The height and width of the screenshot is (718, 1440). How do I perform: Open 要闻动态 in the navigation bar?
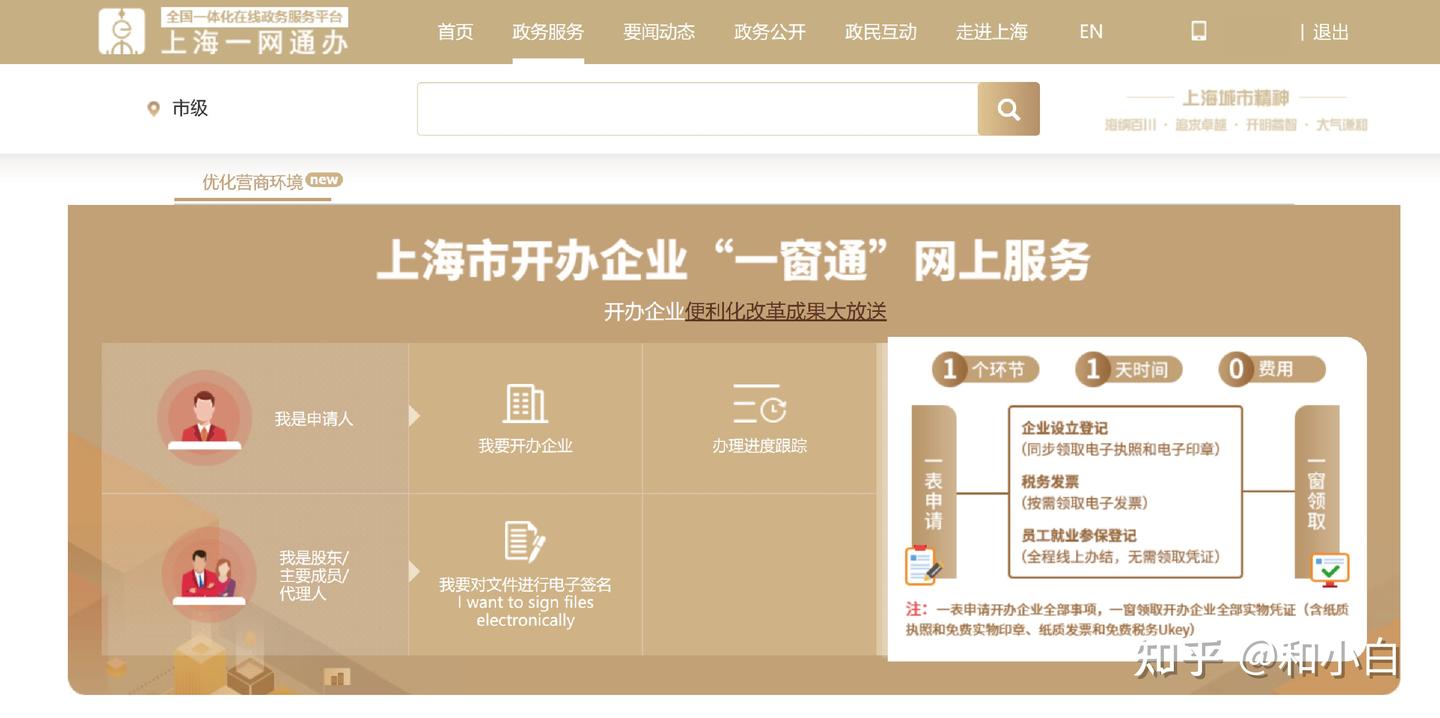click(x=659, y=32)
